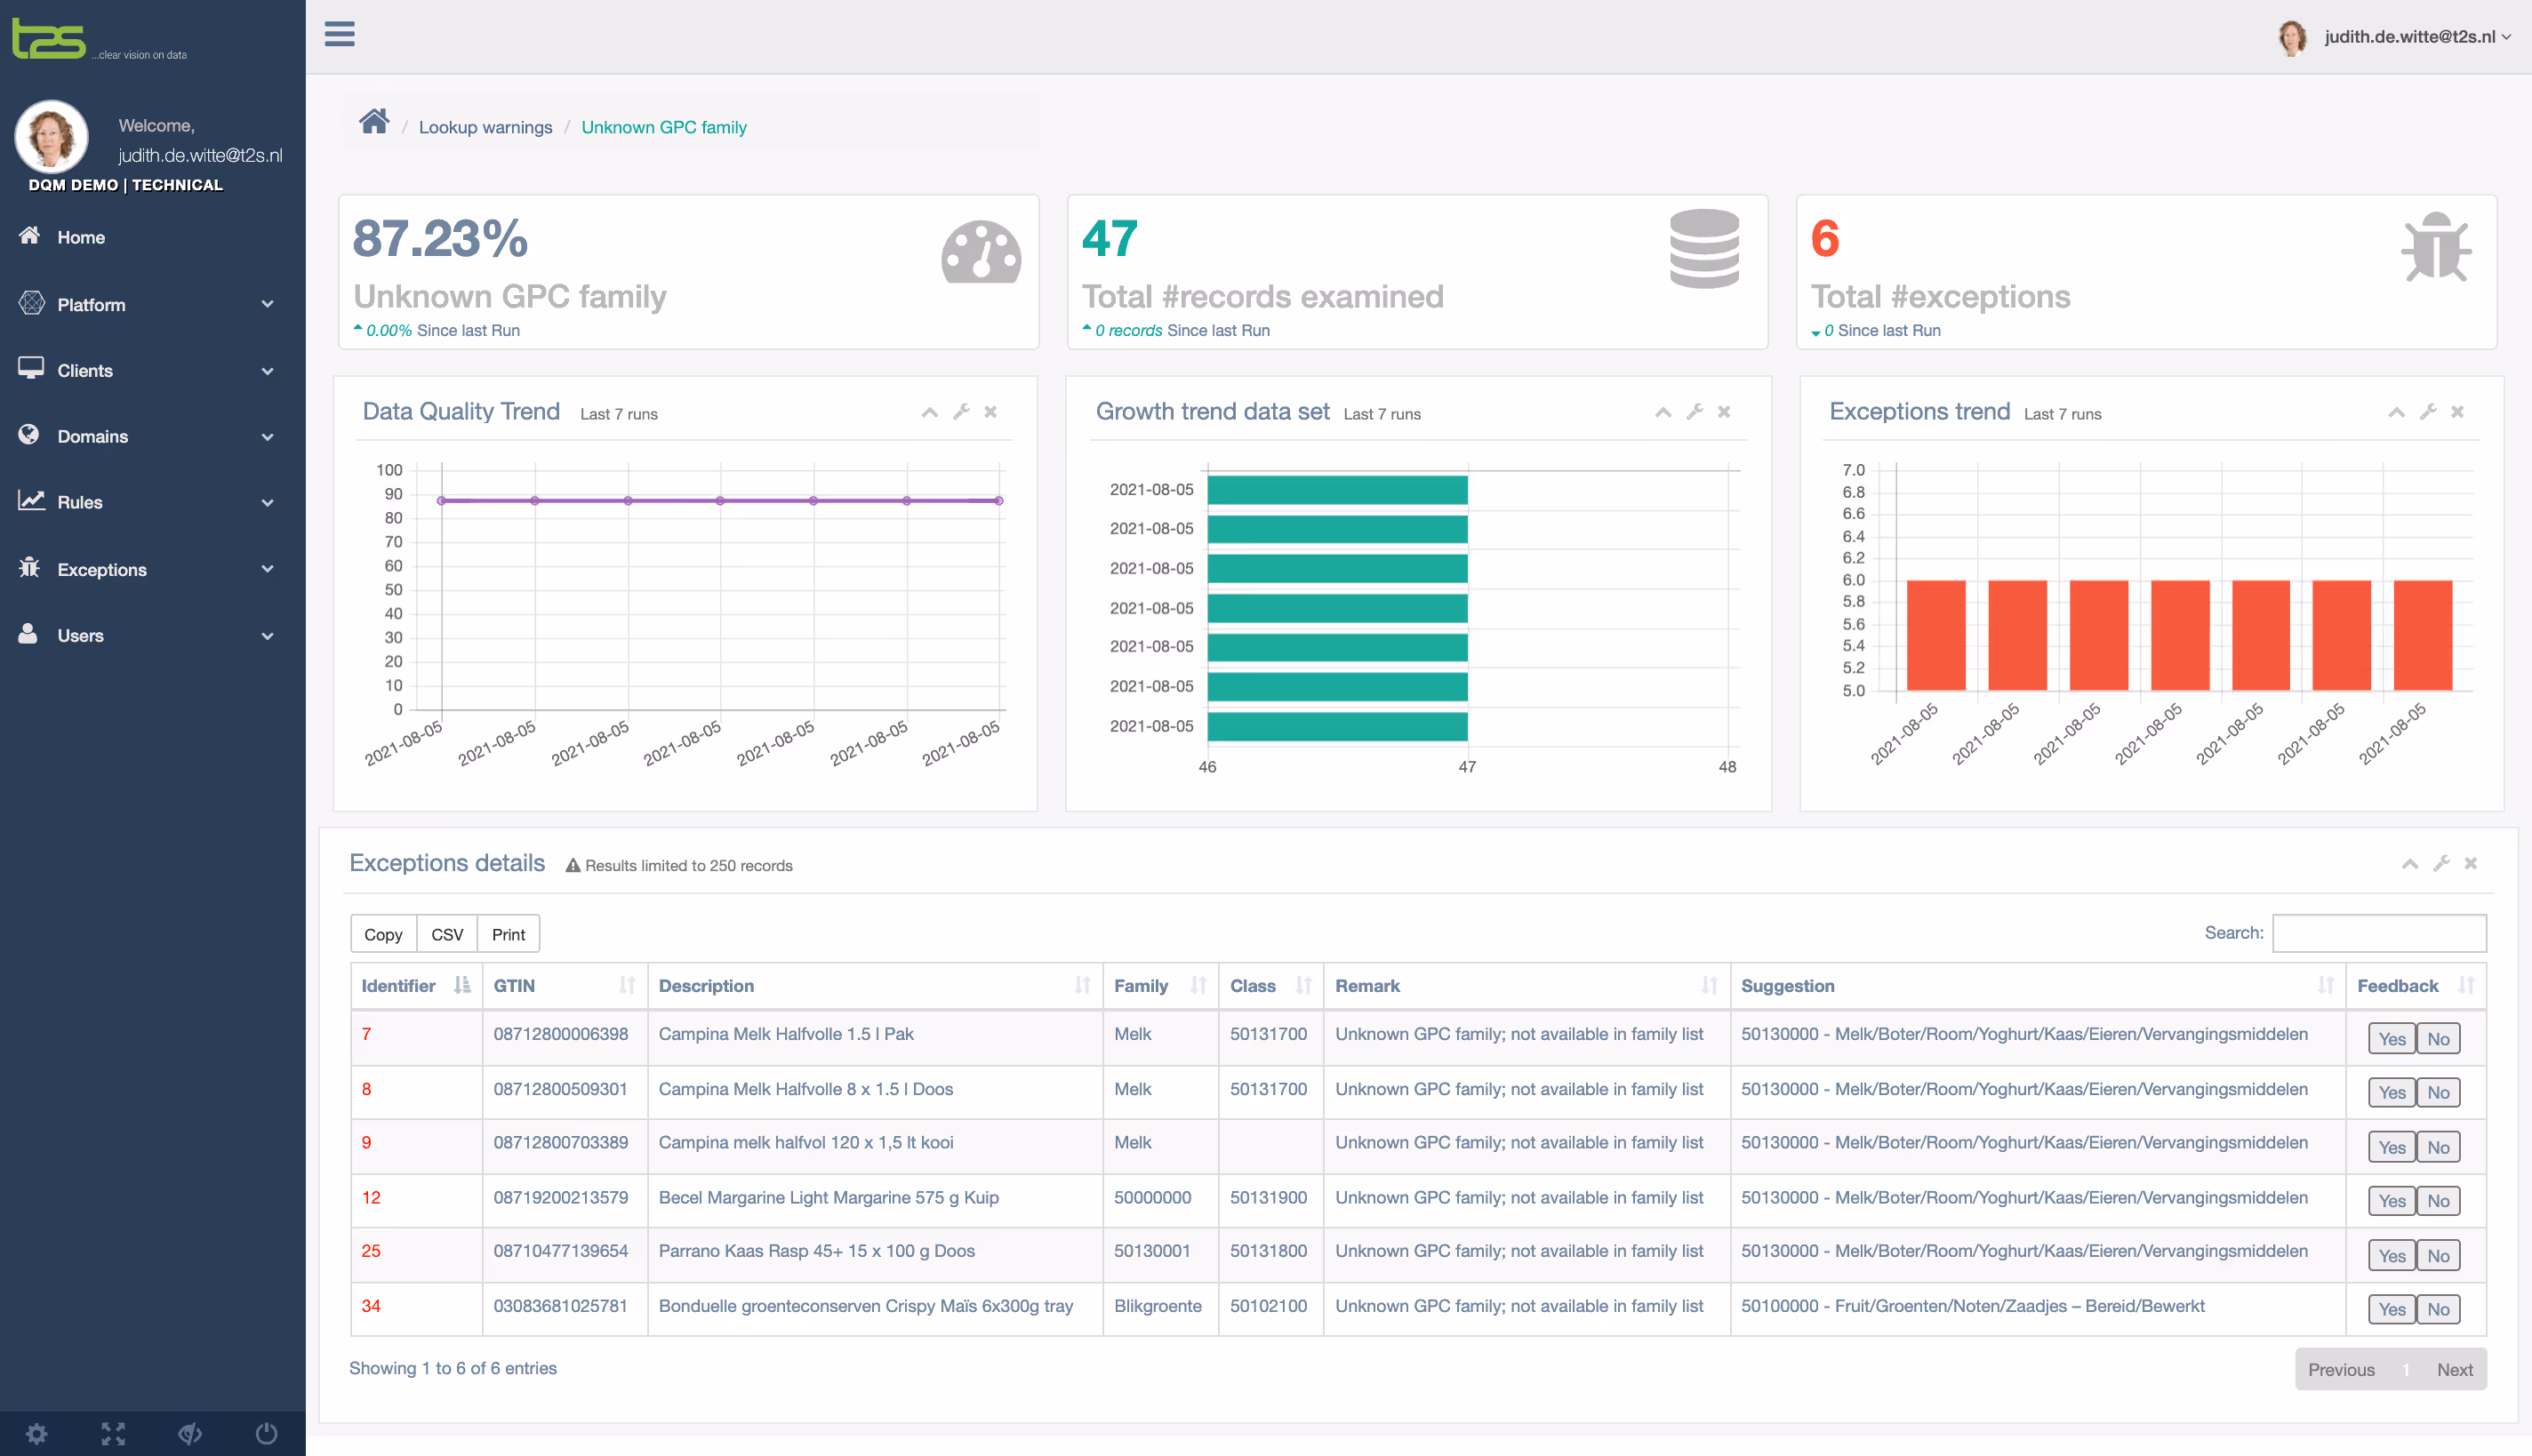
Task: Toggle fullscreen icon in sidebar footer
Action: (113, 1434)
